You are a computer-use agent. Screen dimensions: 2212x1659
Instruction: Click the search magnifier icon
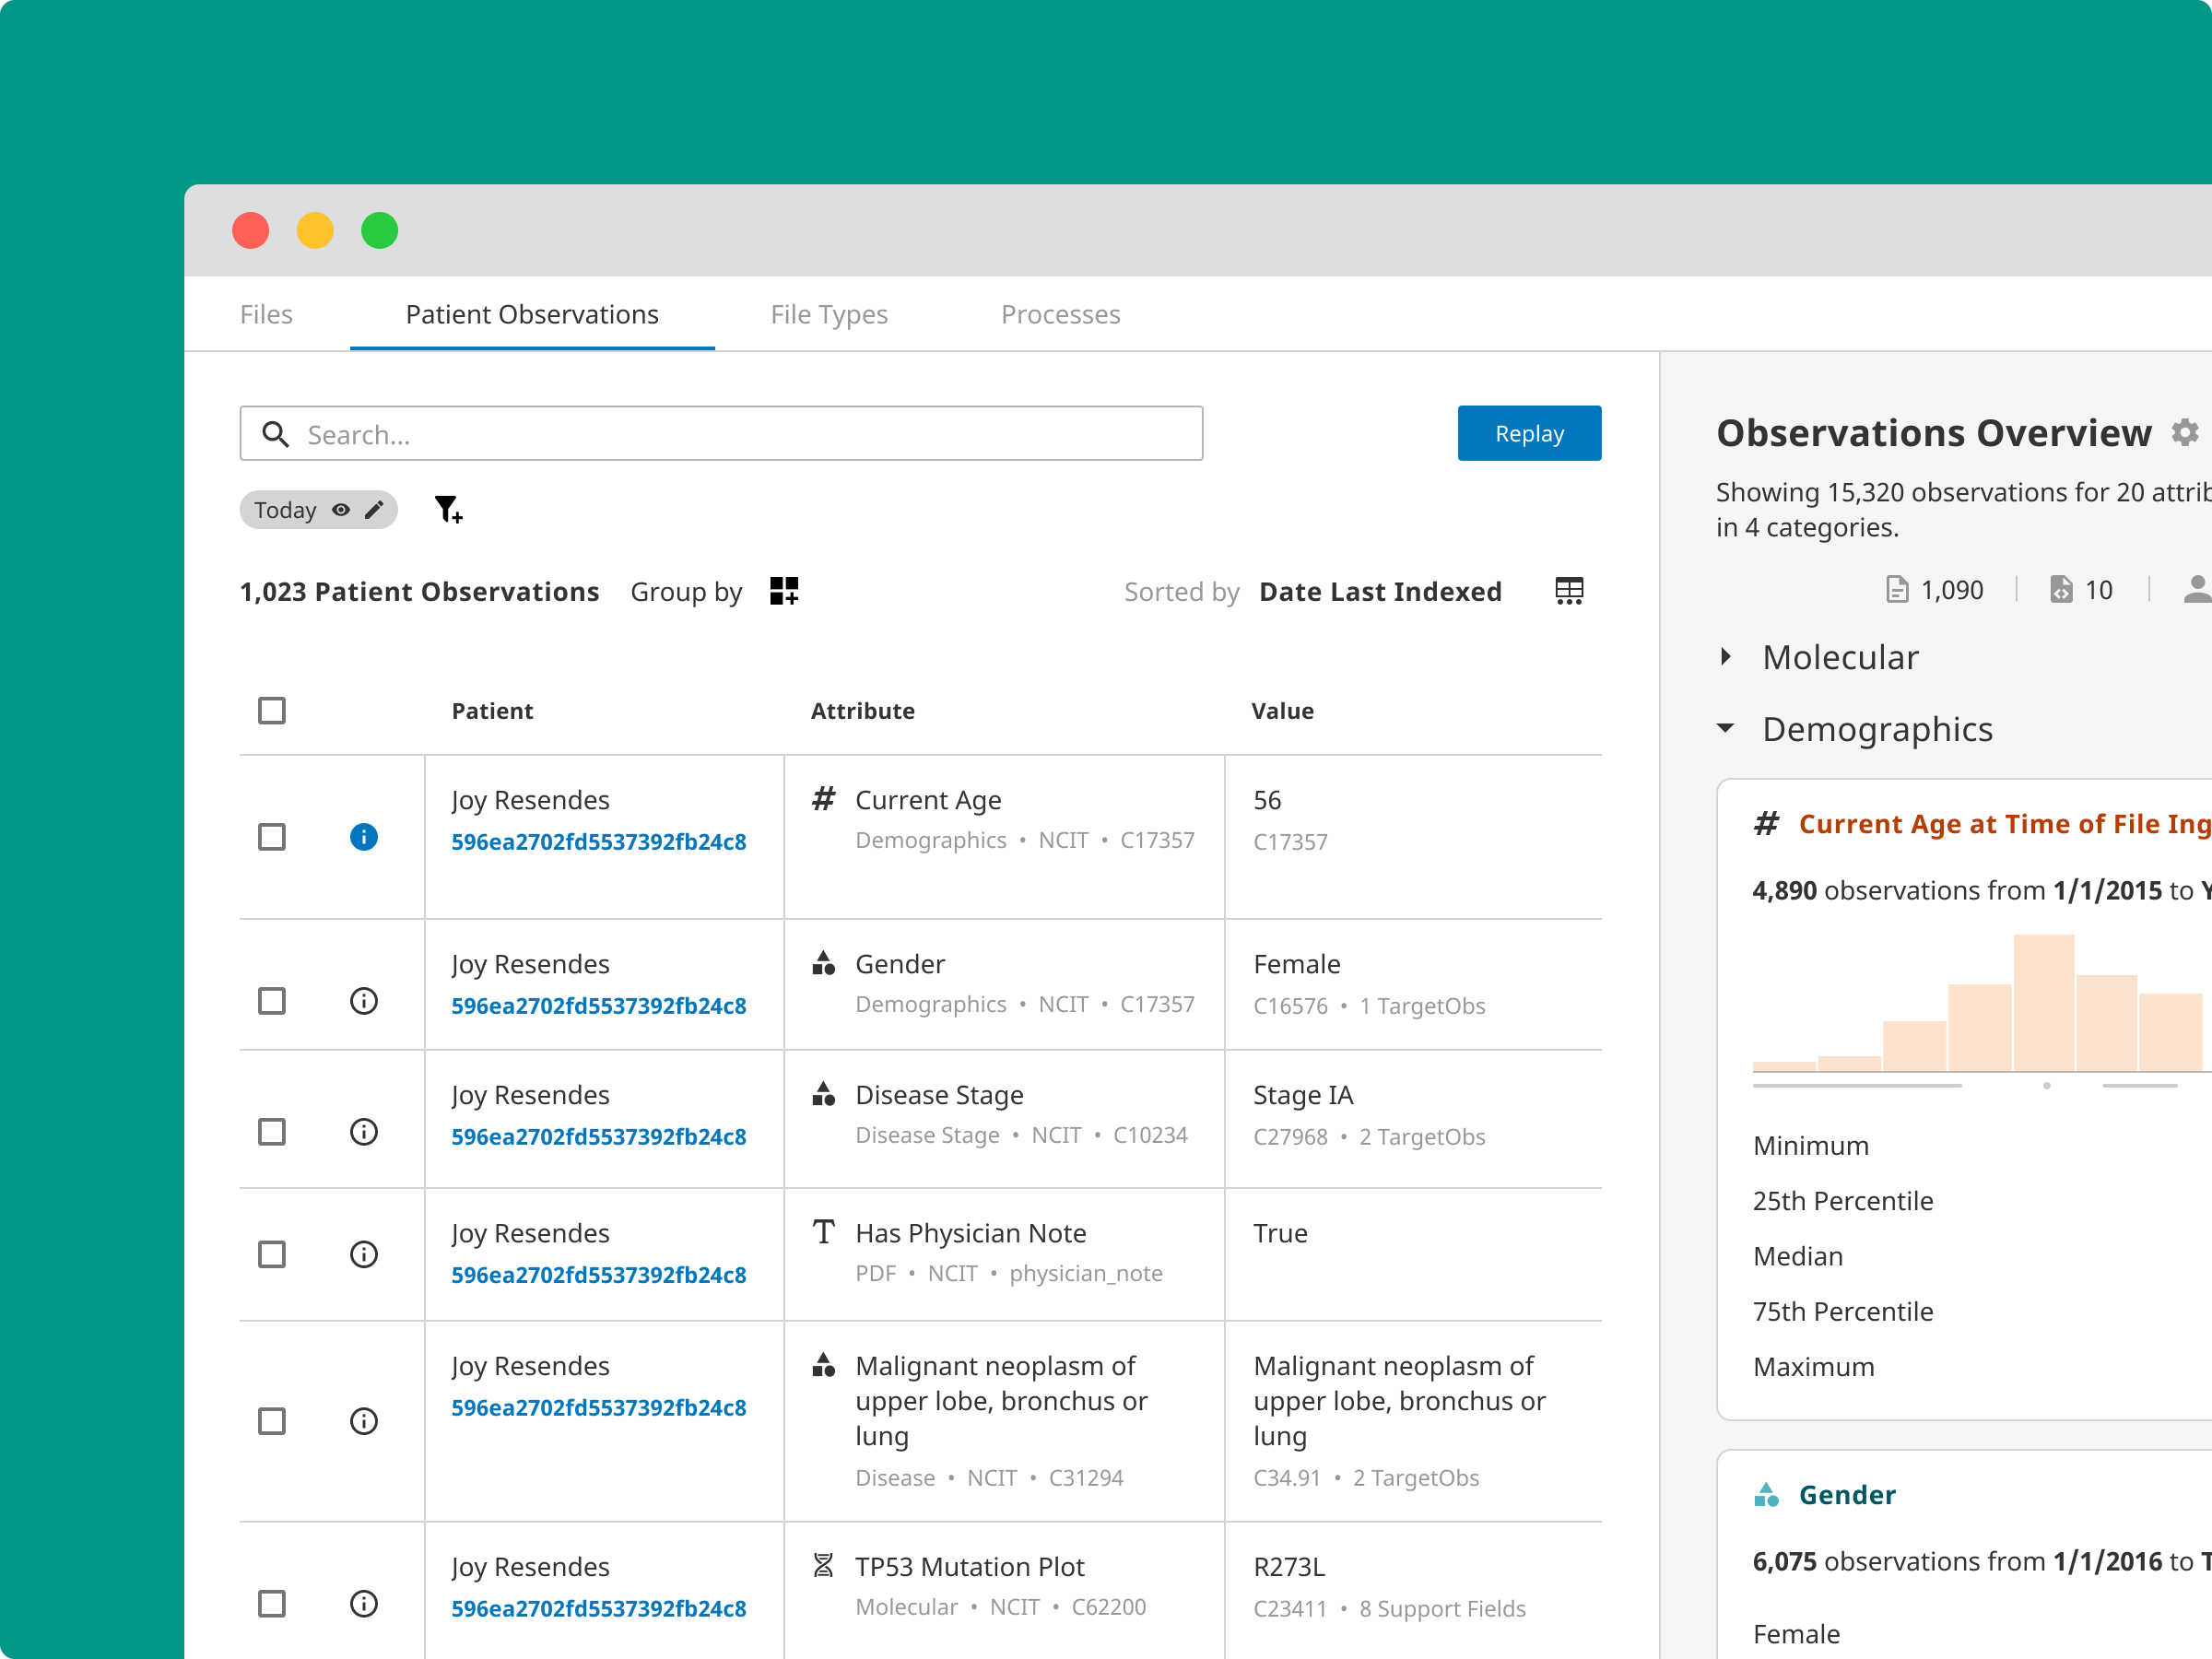(275, 434)
